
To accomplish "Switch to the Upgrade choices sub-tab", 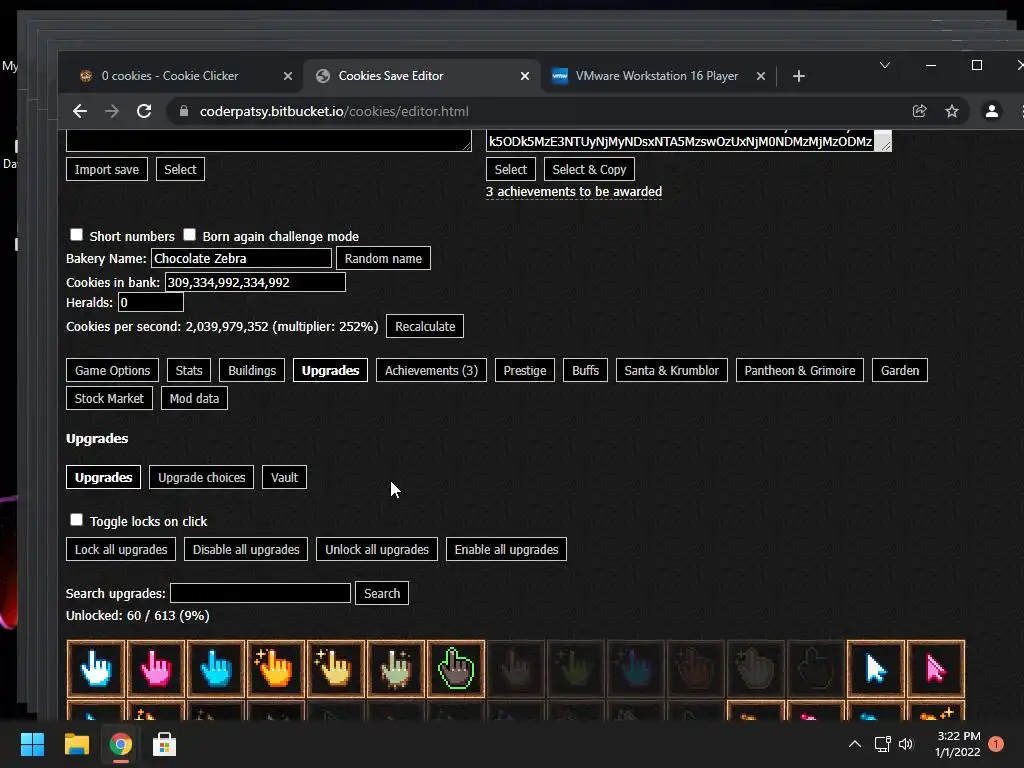I will tap(202, 477).
